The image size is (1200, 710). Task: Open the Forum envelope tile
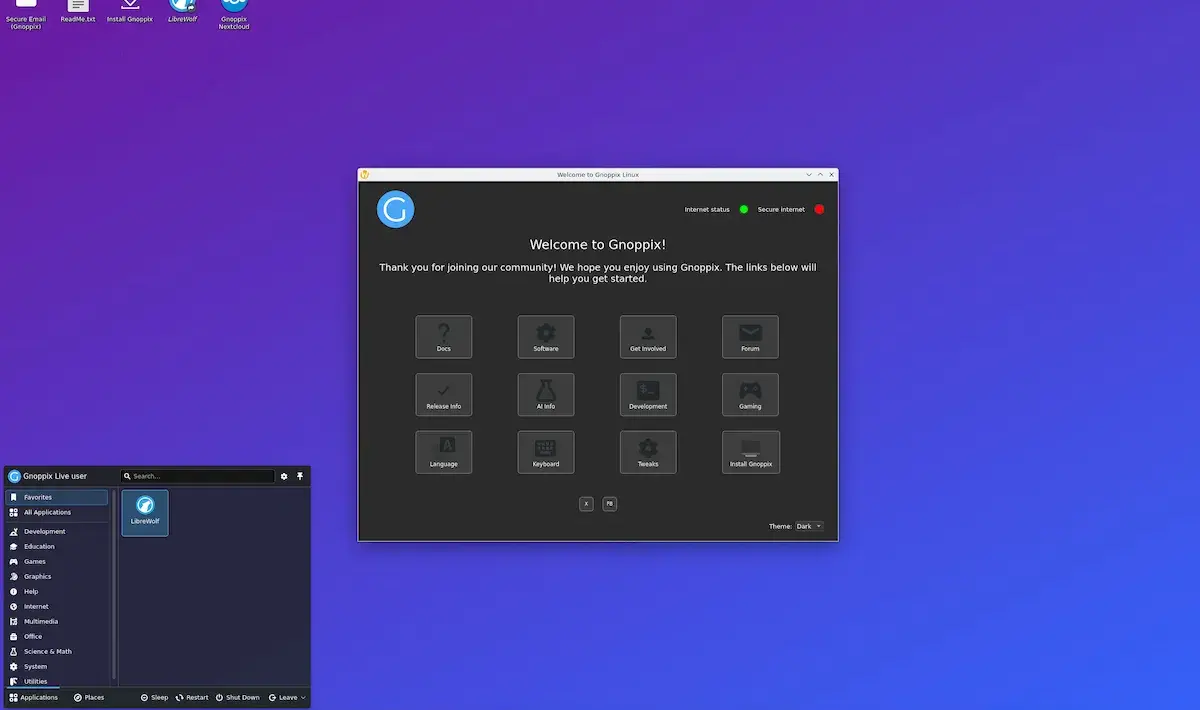pyautogui.click(x=750, y=337)
